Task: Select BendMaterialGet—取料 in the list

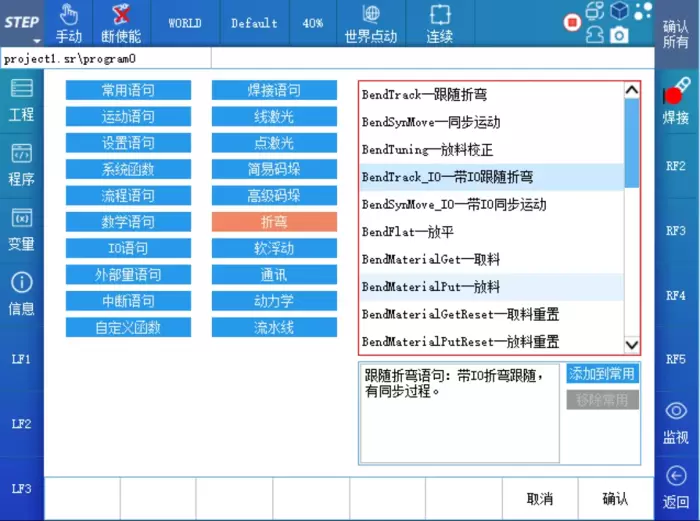Action: pos(430,259)
